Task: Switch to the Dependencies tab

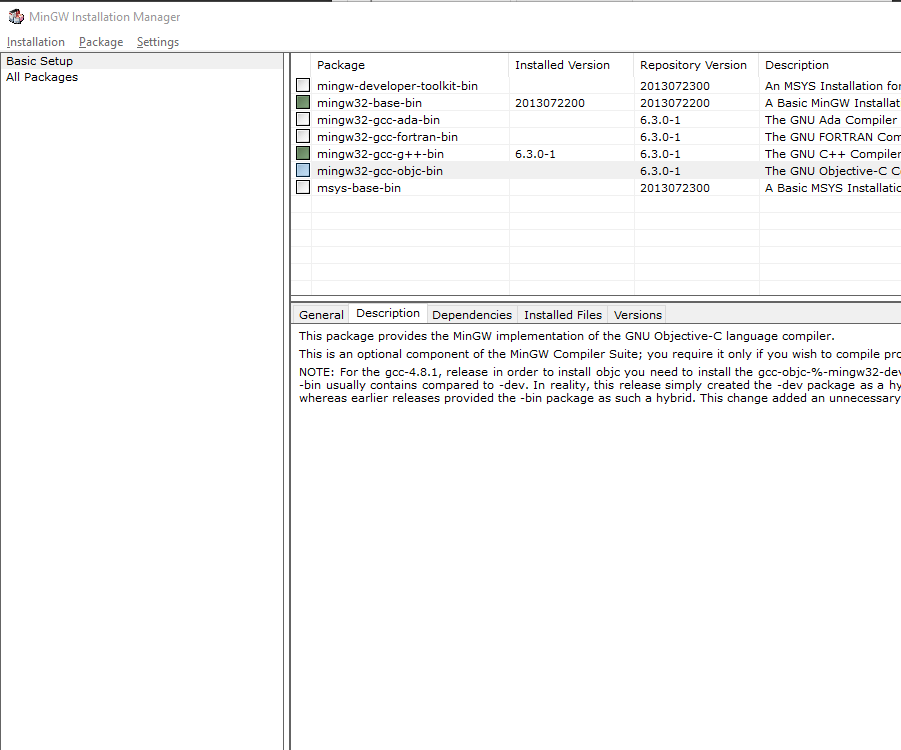Action: pyautogui.click(x=472, y=315)
